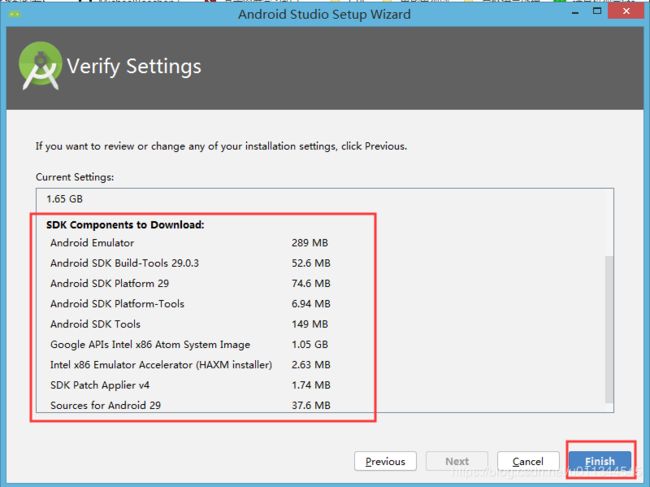Click the installation settings instruction sentence
Image resolution: width=650 pixels, height=487 pixels.
point(221,146)
